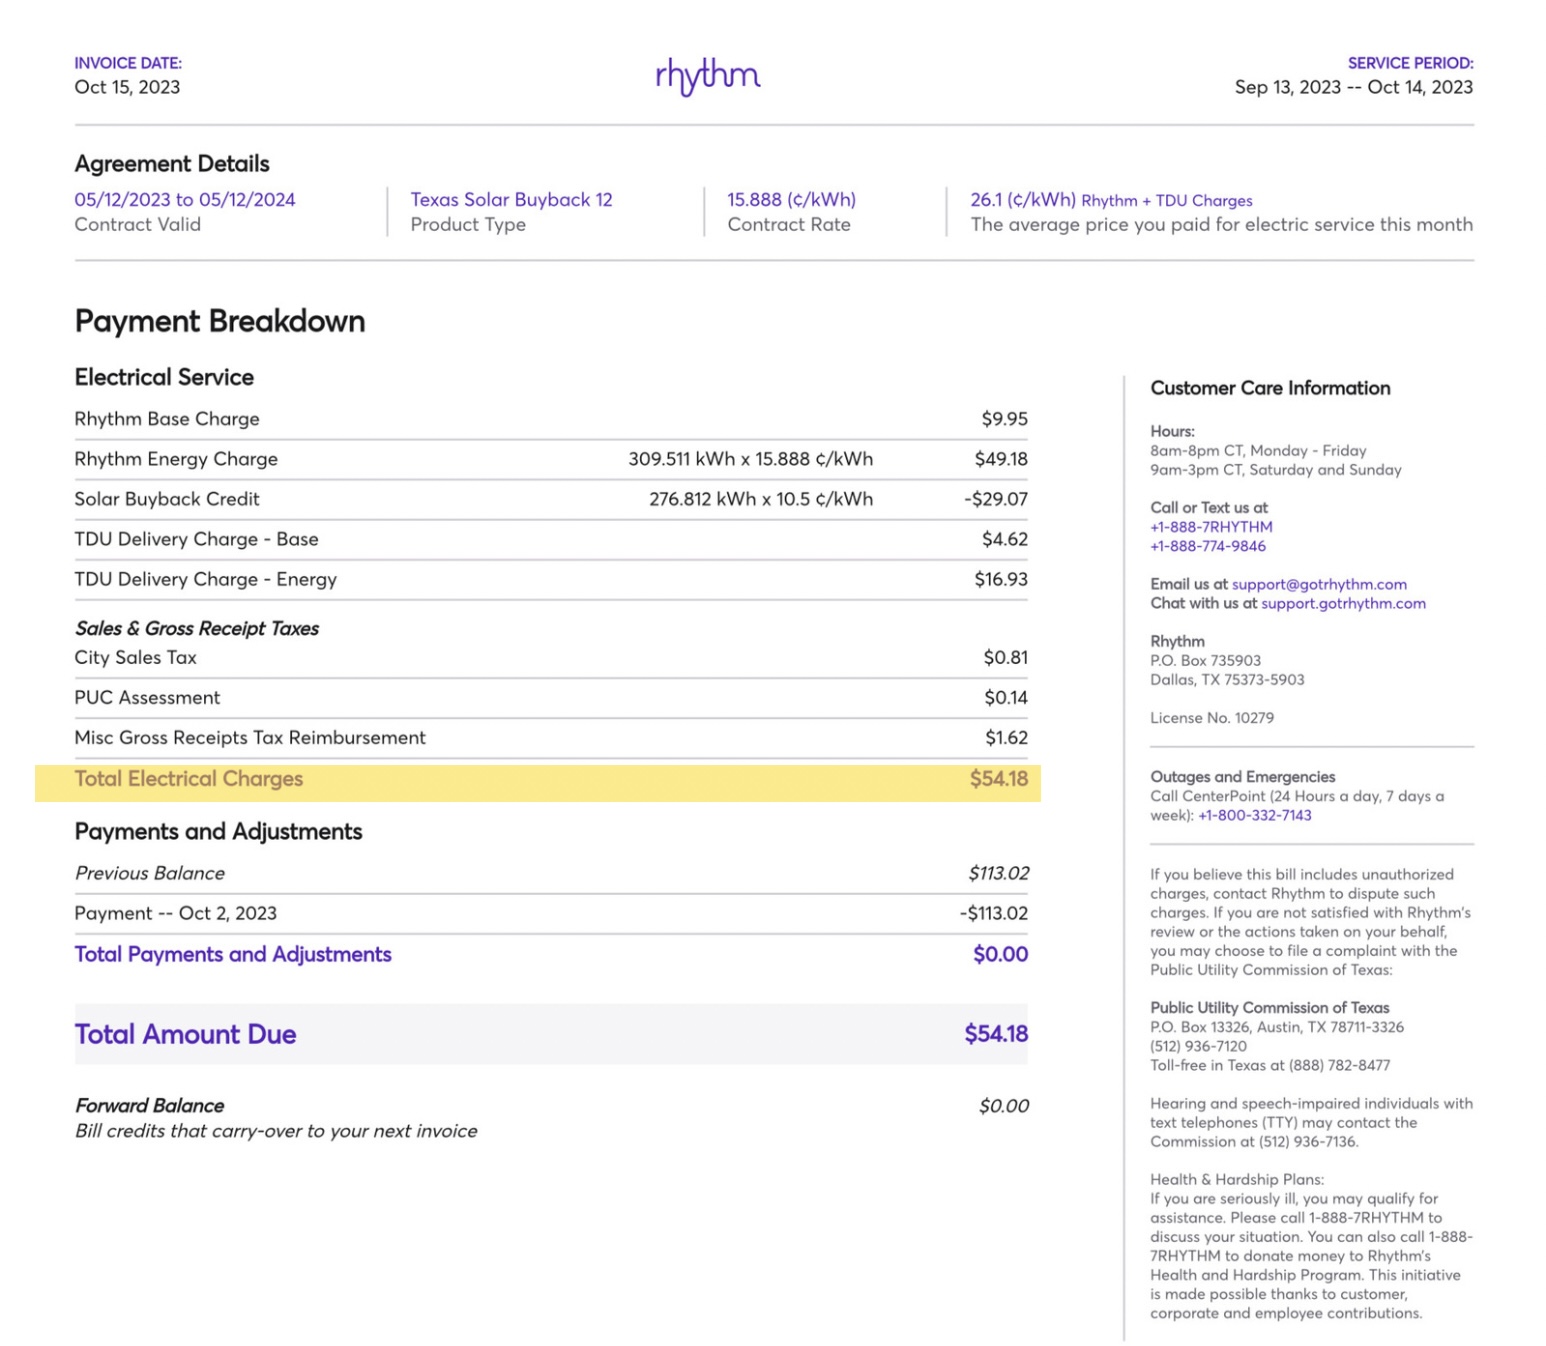Click the 9am-3pm CT weekend hours line
The width and height of the screenshot is (1546, 1346).
[1276, 470]
